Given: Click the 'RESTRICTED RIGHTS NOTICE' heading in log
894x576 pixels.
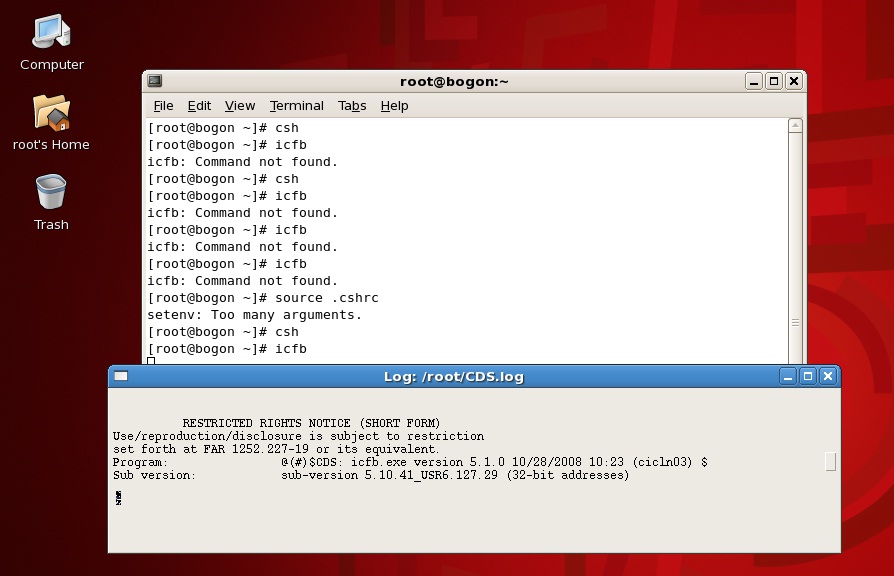Looking at the screenshot, I should [311, 423].
